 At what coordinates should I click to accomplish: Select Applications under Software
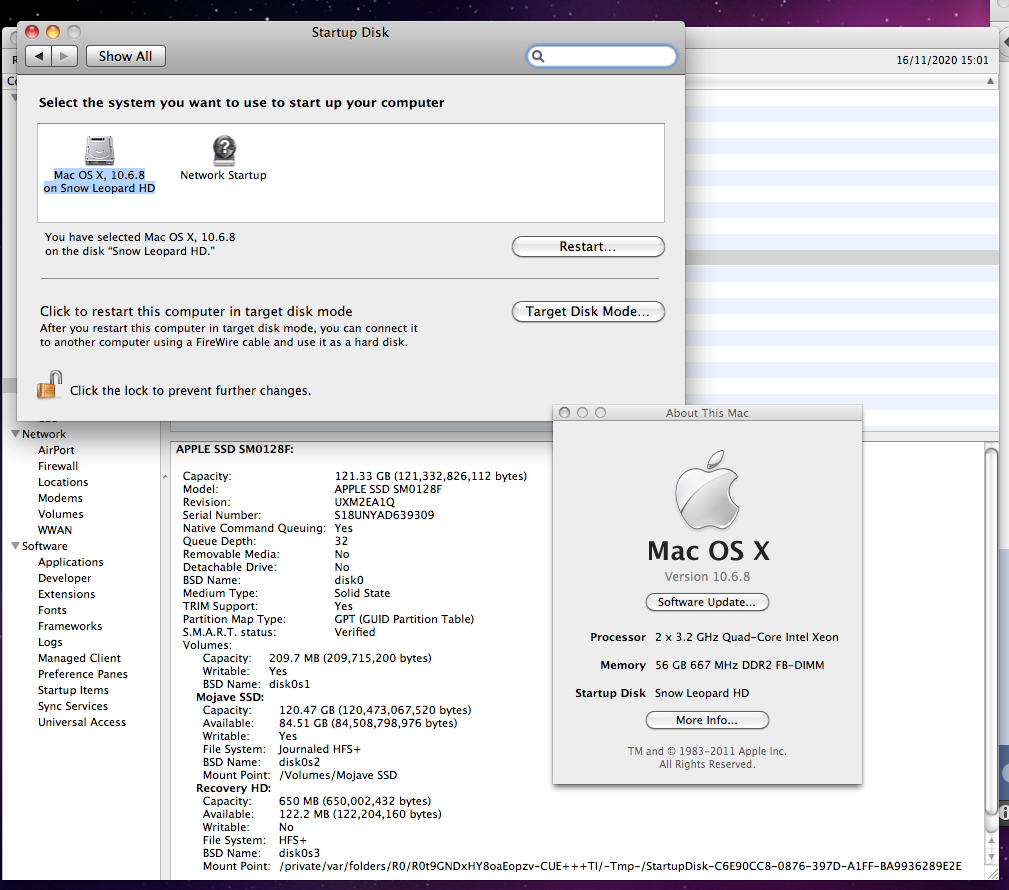click(70, 562)
